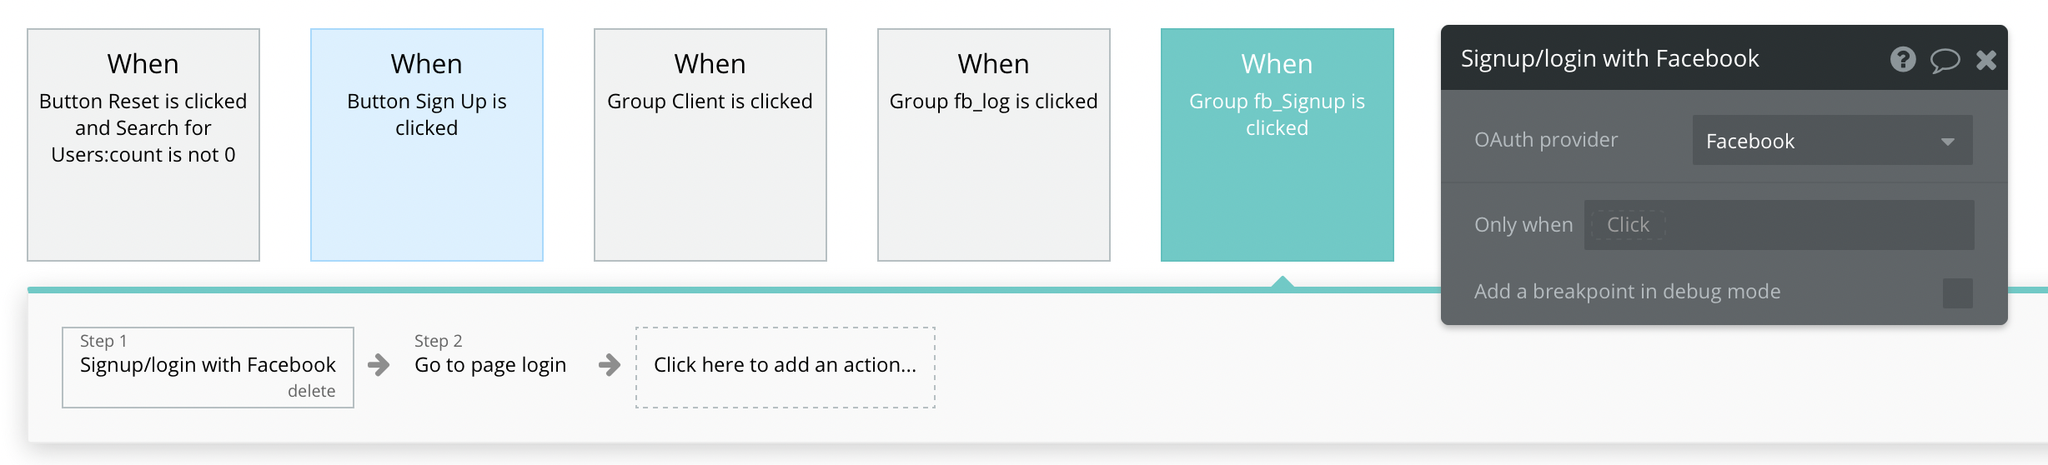Select the Group fb_log is clicked event
Screen dimensions: 2048x465
(994, 145)
